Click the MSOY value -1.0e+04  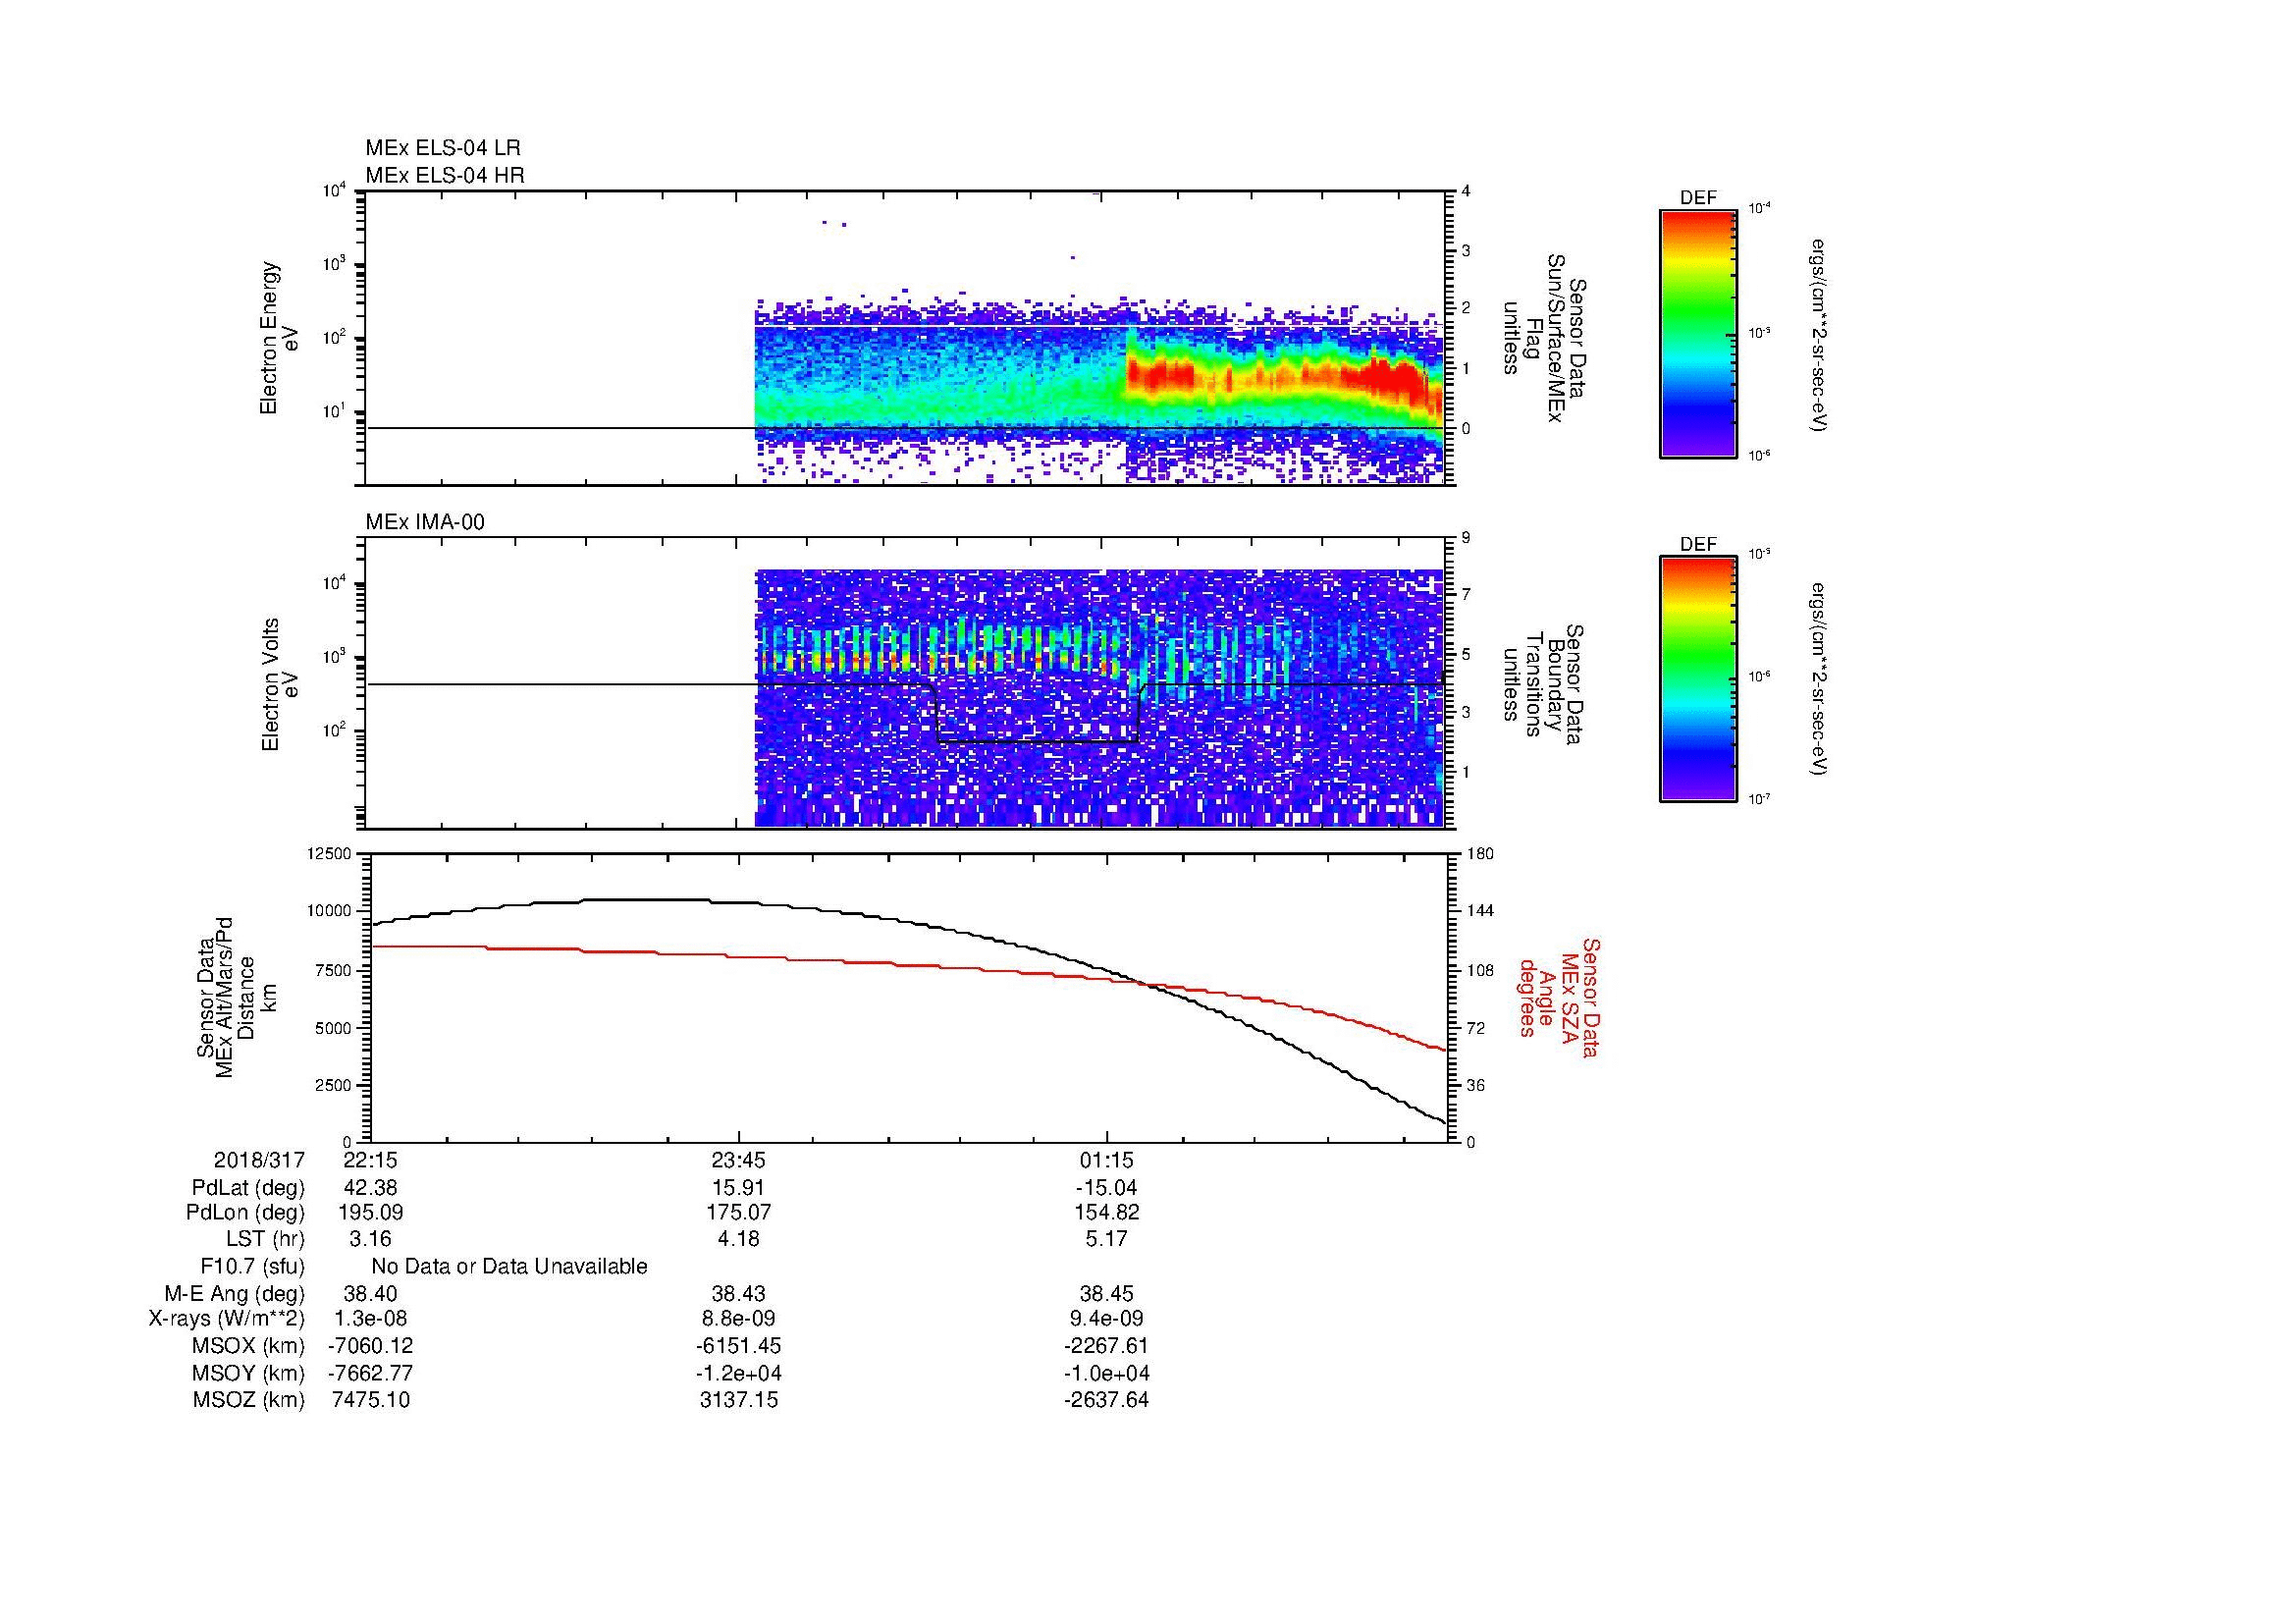(x=1107, y=1373)
